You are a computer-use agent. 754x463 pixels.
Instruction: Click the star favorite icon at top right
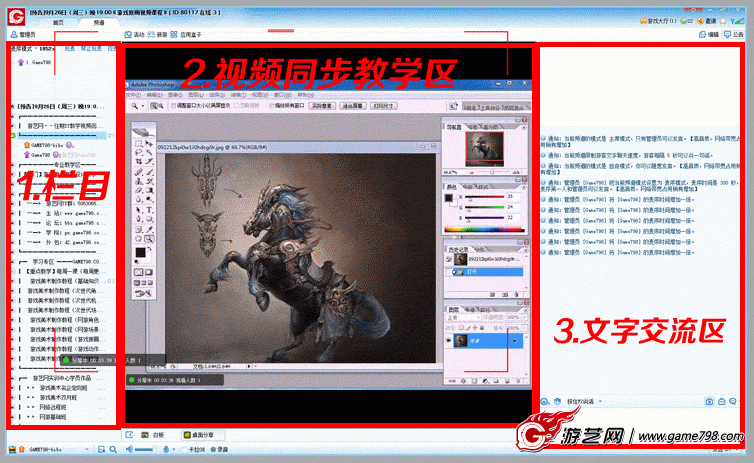point(723,21)
